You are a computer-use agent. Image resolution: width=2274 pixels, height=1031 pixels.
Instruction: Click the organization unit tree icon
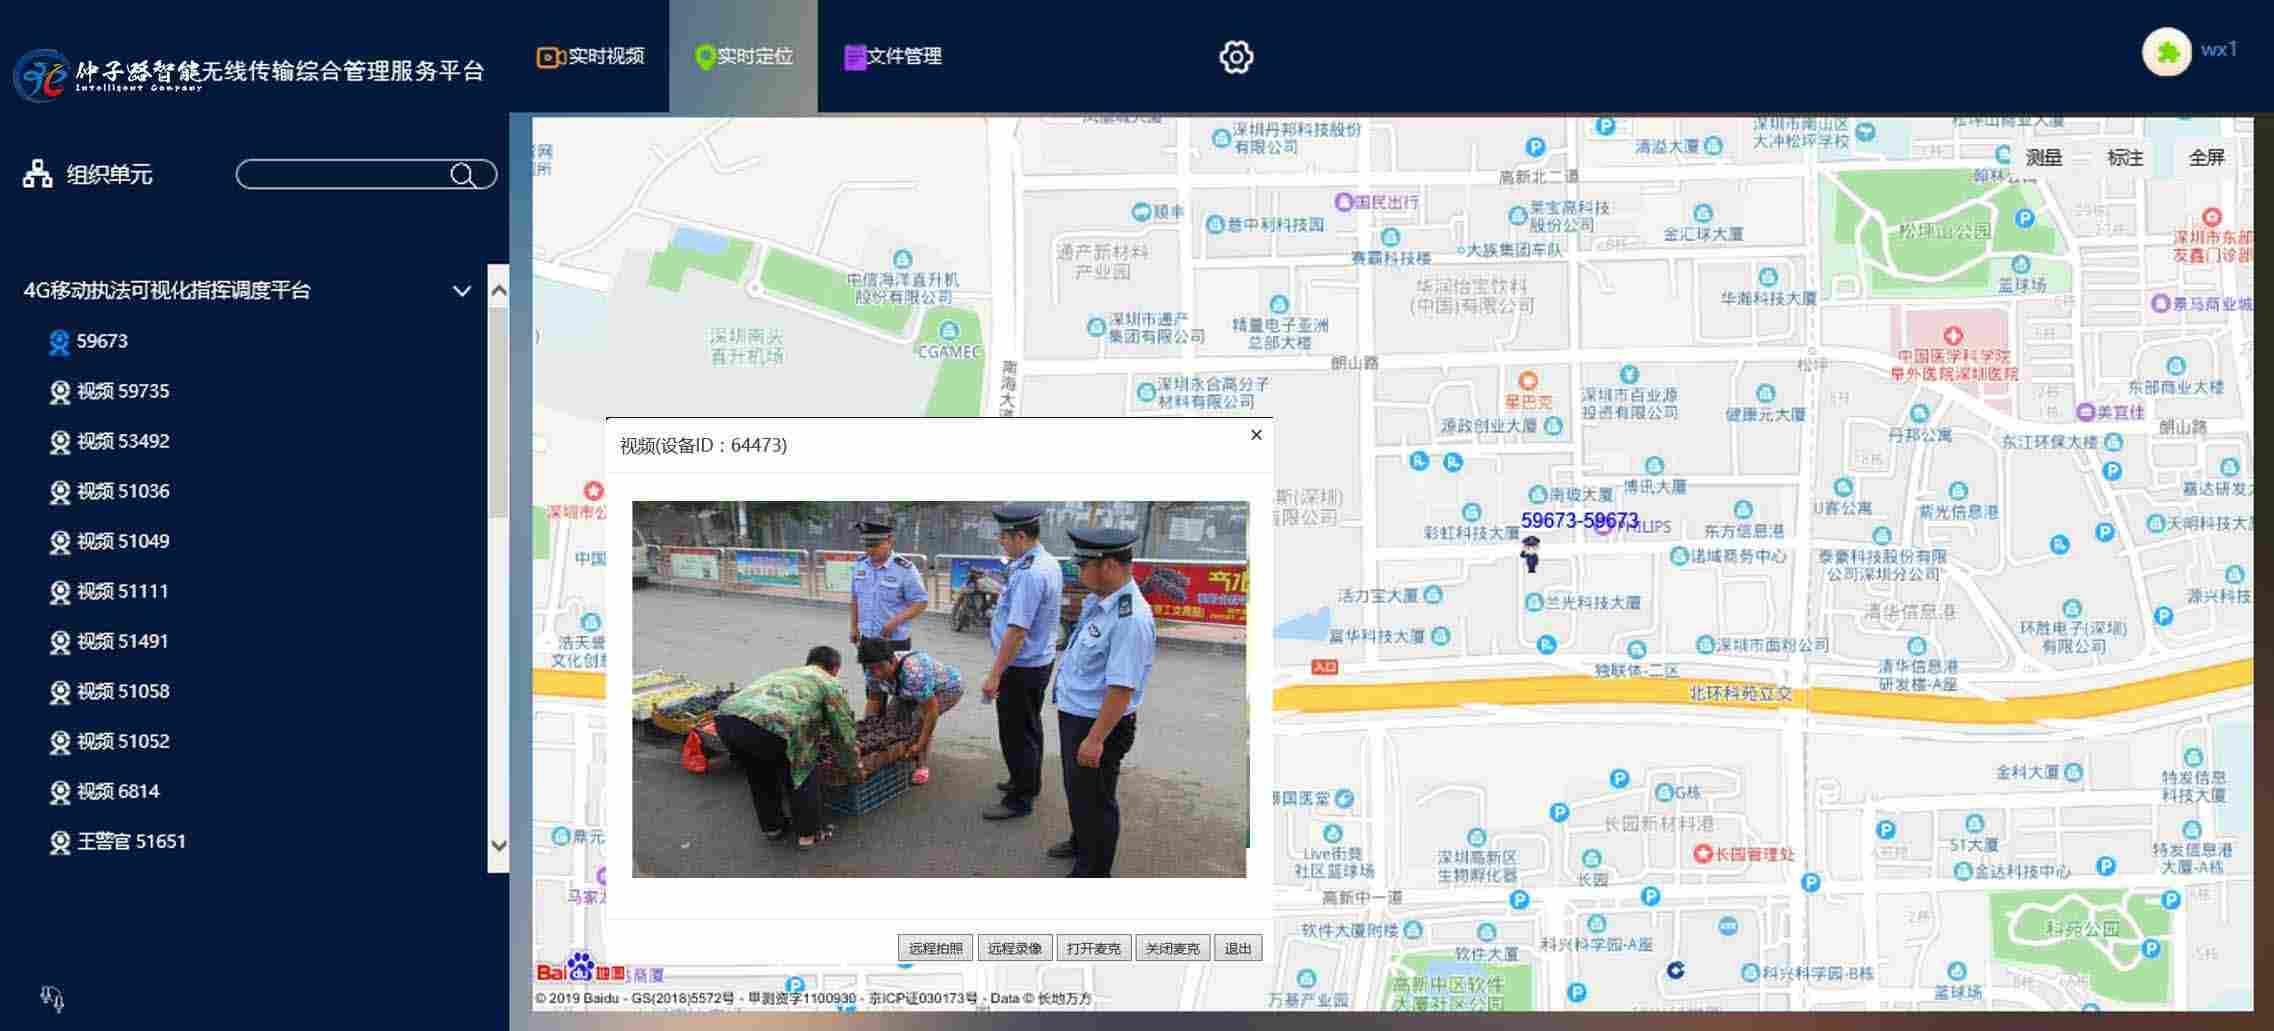coord(38,174)
